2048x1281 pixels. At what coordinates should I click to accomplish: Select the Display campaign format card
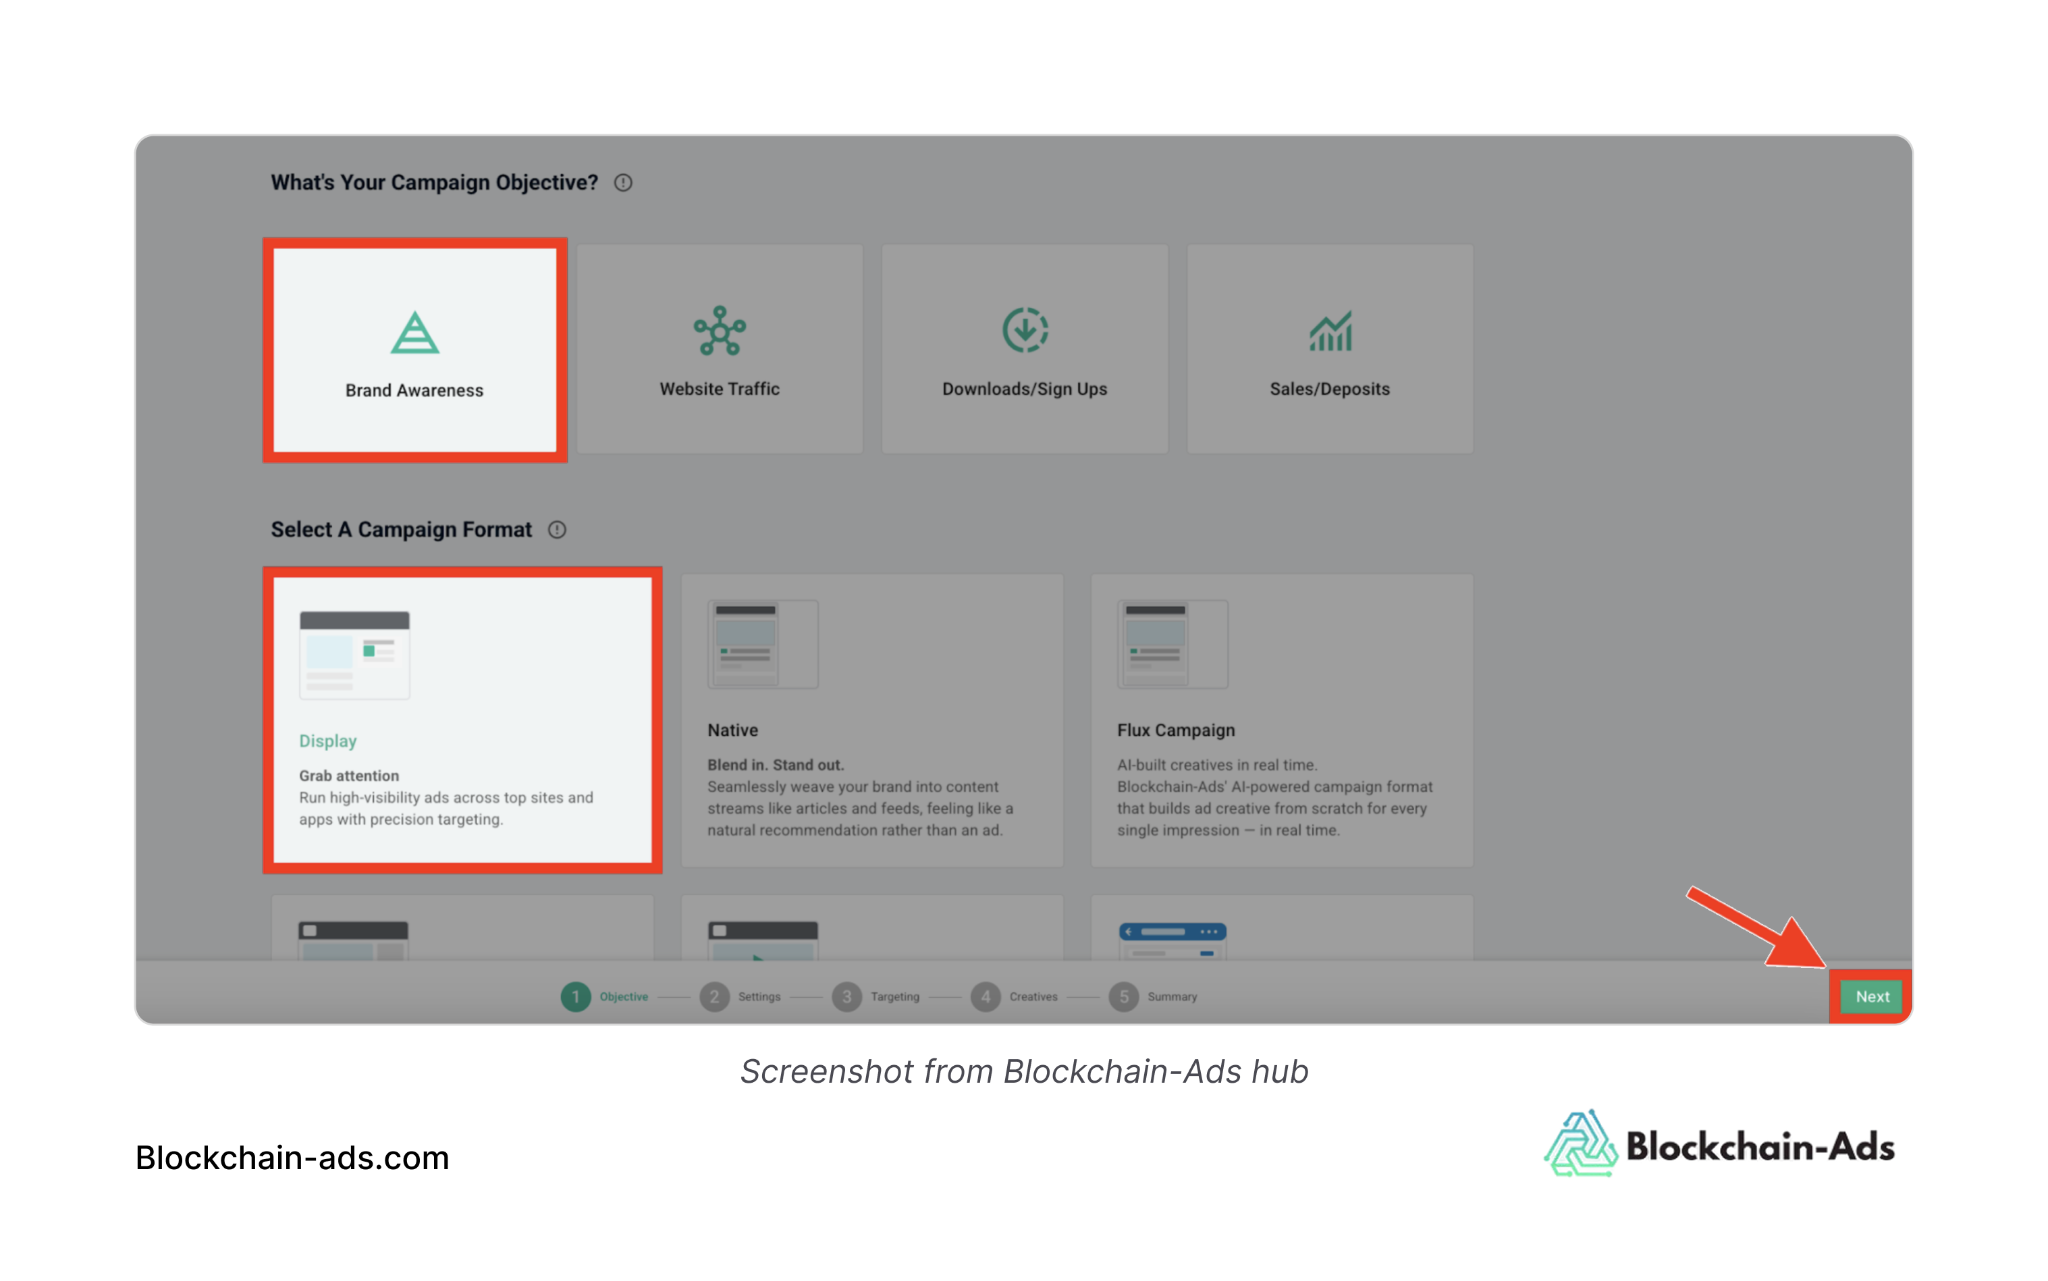[x=462, y=720]
